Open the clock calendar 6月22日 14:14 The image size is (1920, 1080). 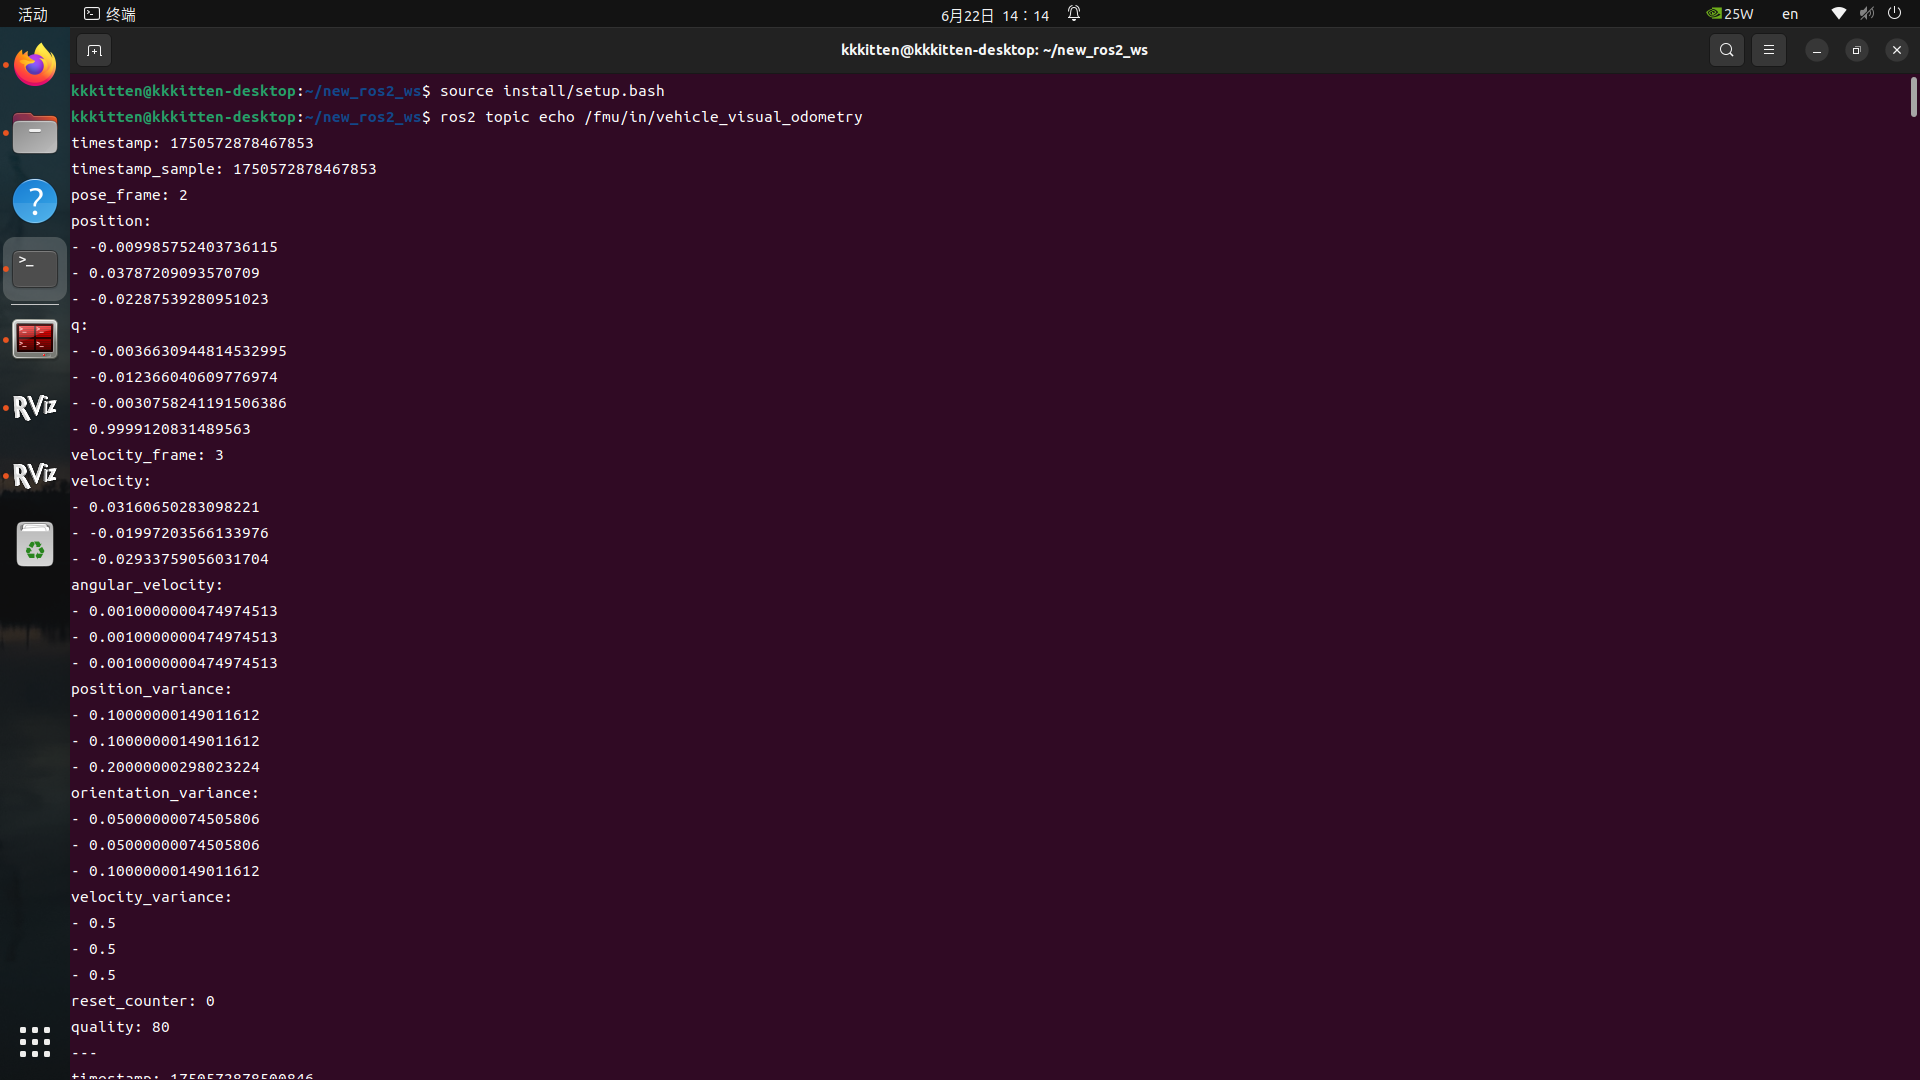tap(995, 15)
